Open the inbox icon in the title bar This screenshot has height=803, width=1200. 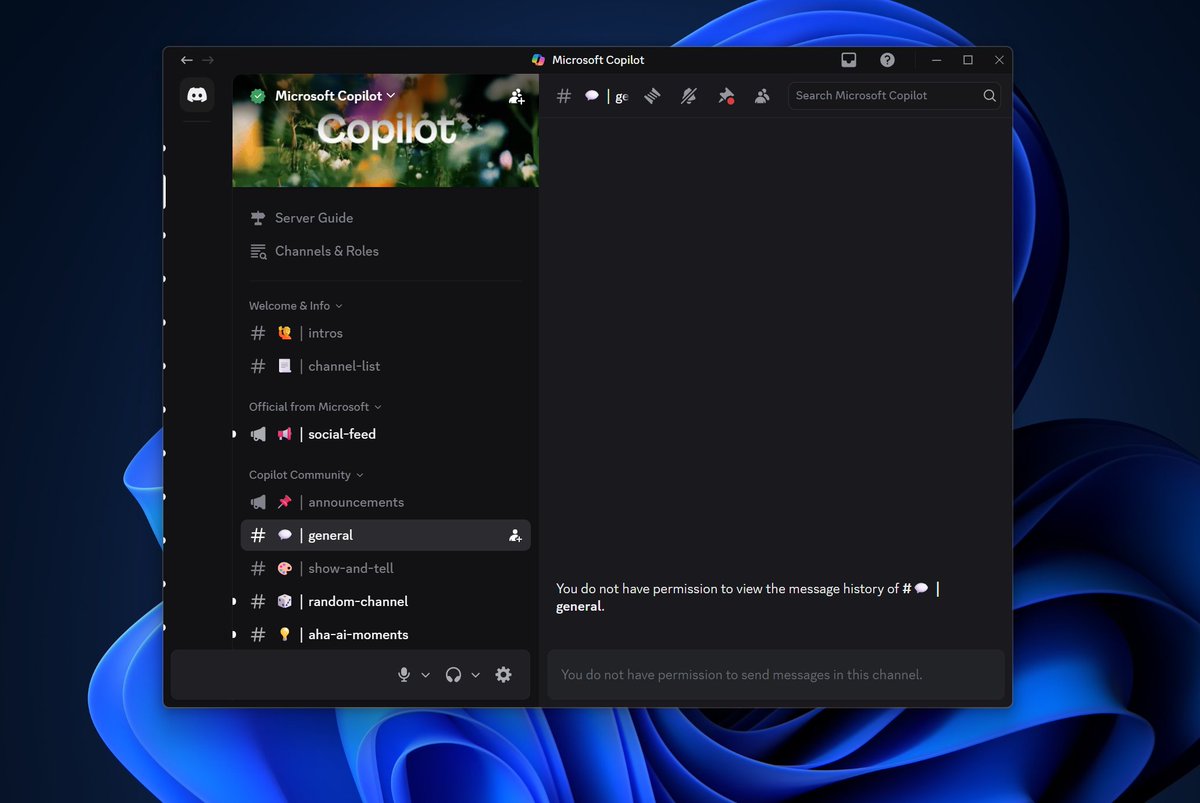pyautogui.click(x=849, y=59)
